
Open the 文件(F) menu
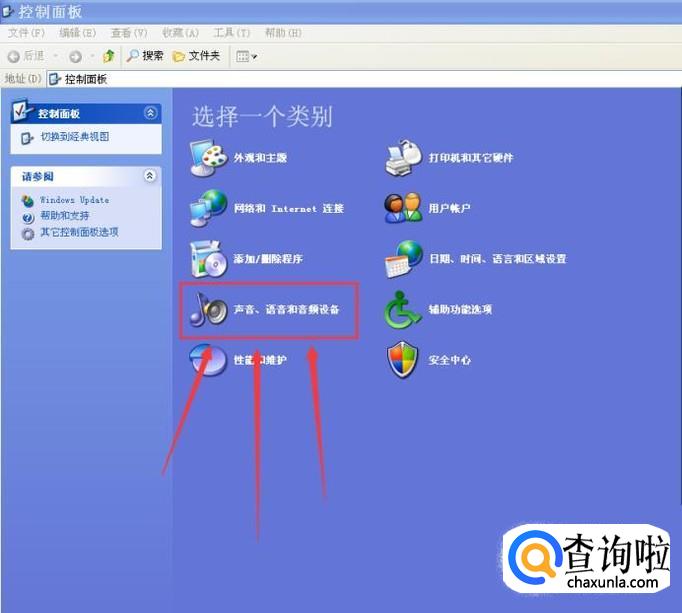tap(26, 33)
